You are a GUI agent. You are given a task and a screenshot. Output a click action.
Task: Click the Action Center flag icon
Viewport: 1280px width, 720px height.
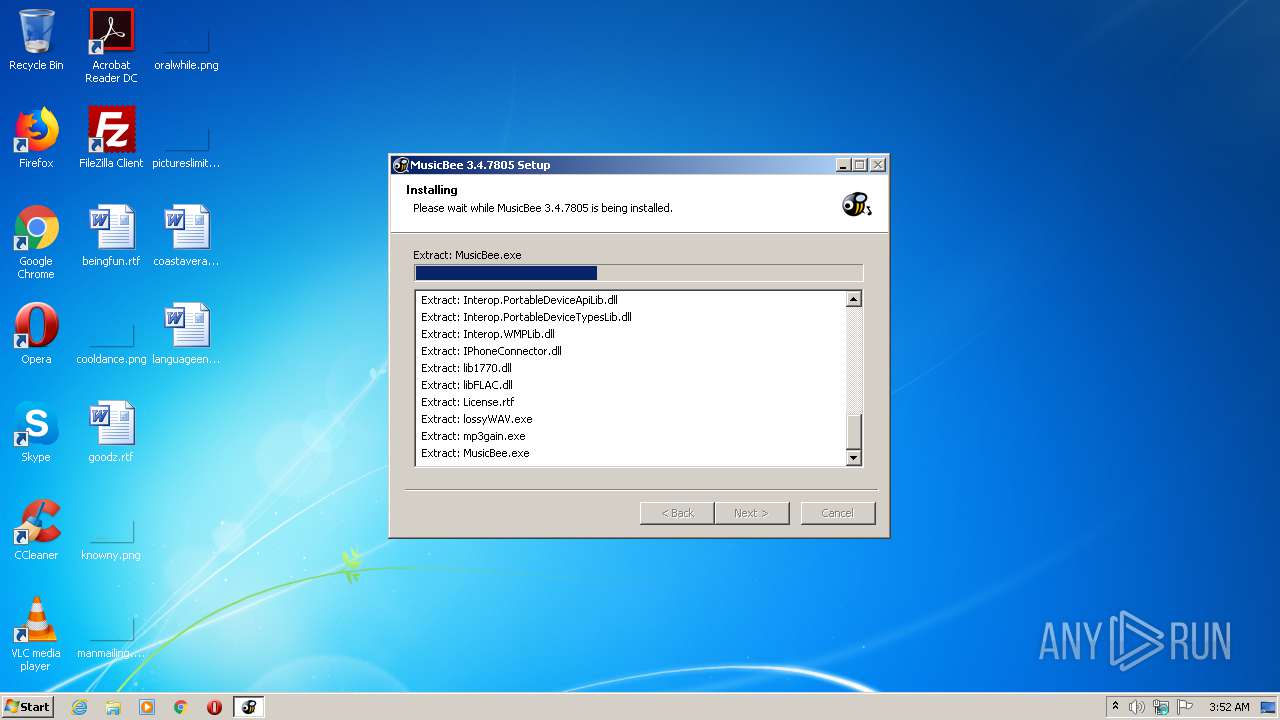[x=1185, y=707]
